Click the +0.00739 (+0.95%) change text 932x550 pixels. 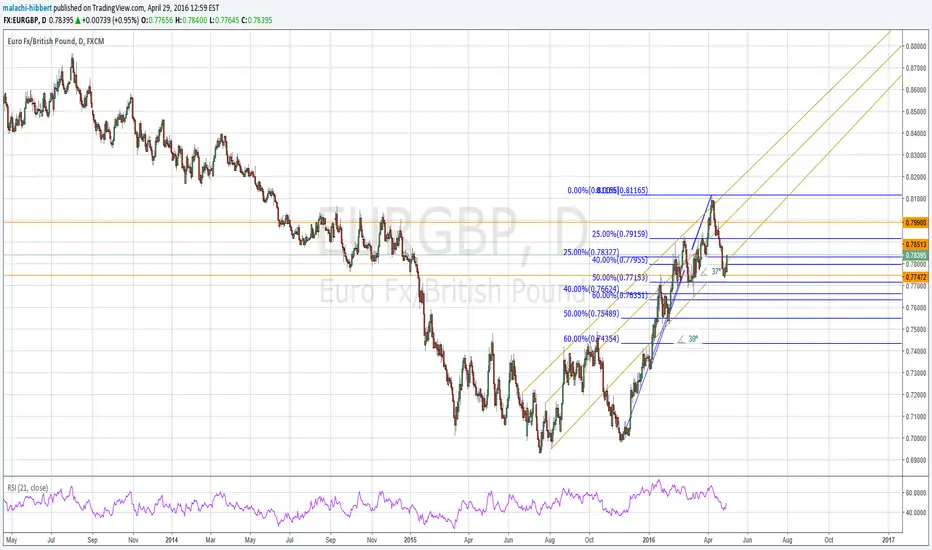111,20
